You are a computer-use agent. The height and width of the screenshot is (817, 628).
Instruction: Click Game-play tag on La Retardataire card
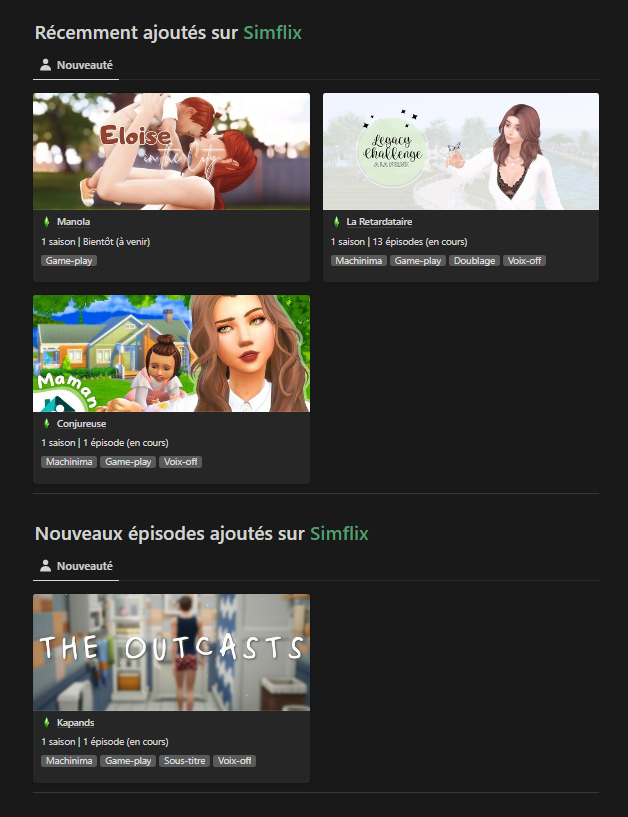pyautogui.click(x=418, y=261)
